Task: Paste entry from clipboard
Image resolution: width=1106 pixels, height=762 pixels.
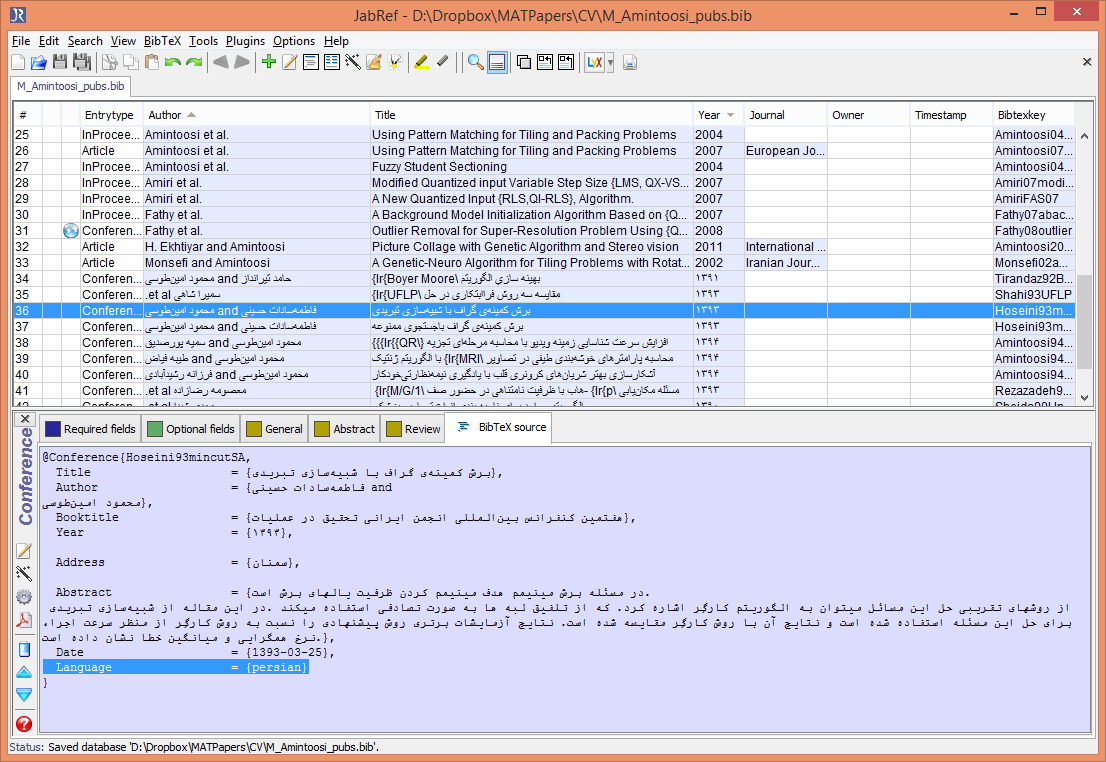Action: tap(152, 63)
